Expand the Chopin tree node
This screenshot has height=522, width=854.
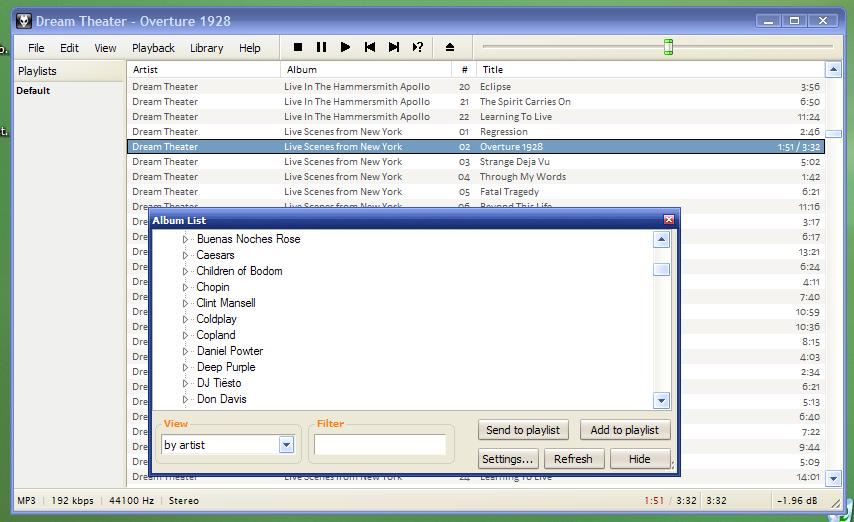coord(185,287)
